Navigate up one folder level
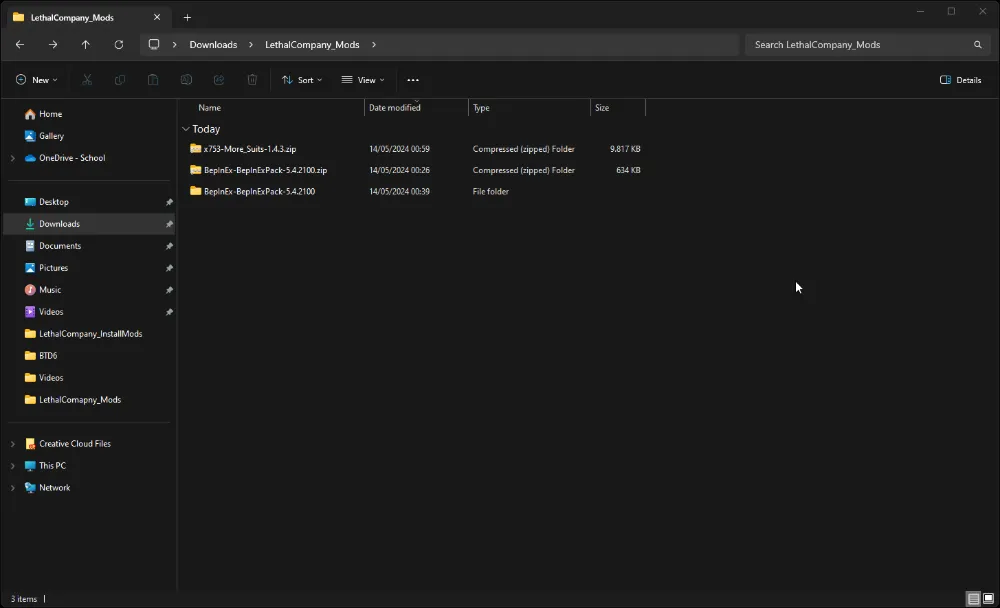 click(x=86, y=44)
